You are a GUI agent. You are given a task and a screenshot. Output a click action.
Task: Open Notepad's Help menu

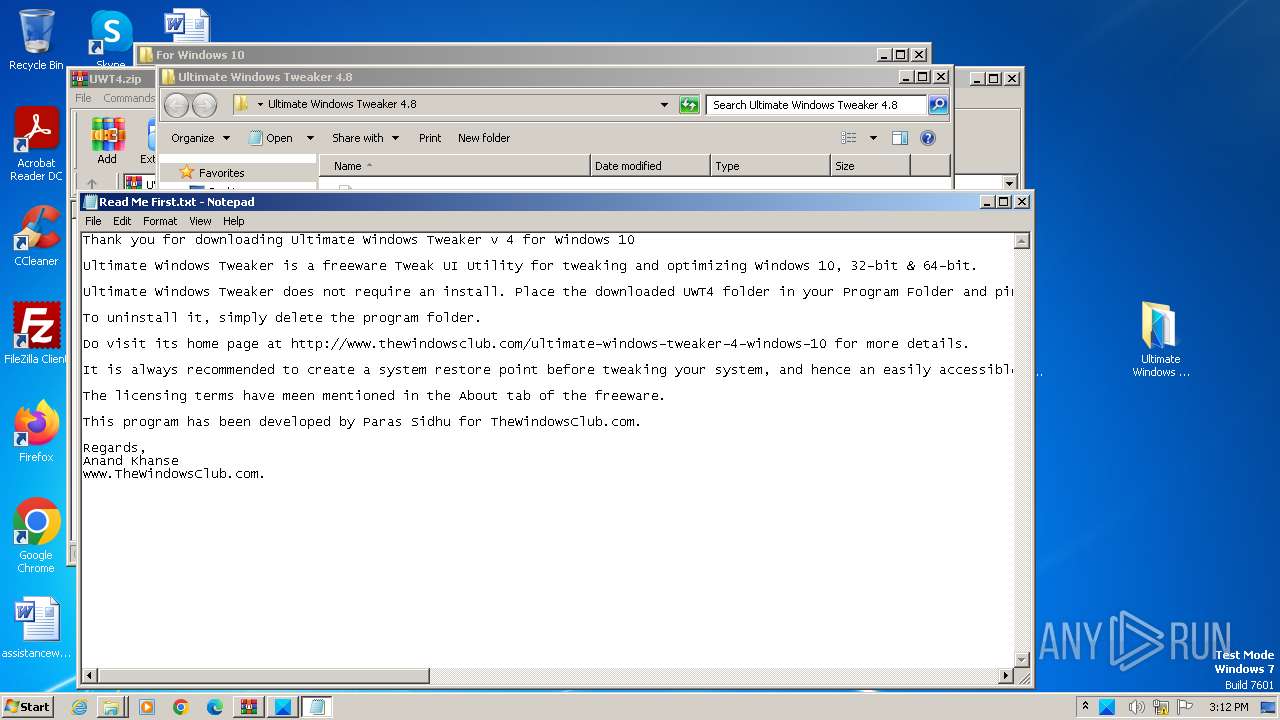(x=233, y=221)
